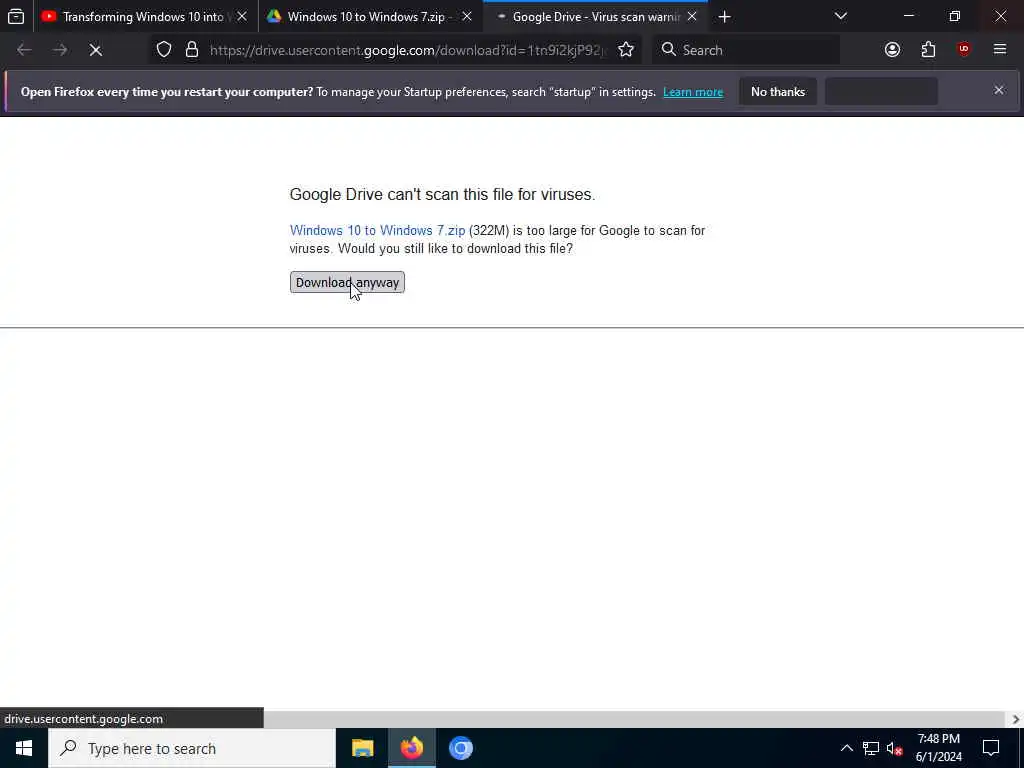This screenshot has width=1024, height=768.
Task: Click horizontal scrollbar right arrow
Action: click(1016, 719)
